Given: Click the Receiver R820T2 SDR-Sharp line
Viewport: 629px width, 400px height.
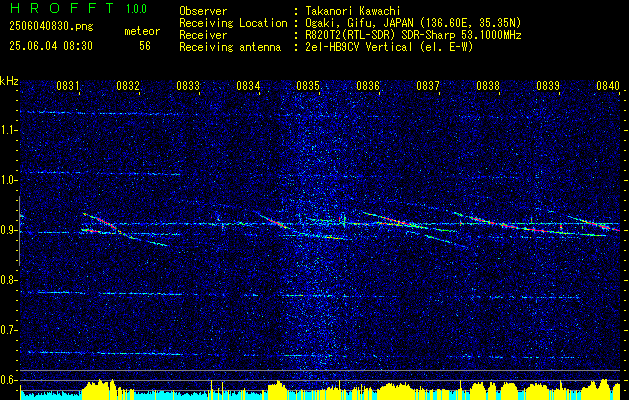Looking at the screenshot, I should (x=413, y=35).
